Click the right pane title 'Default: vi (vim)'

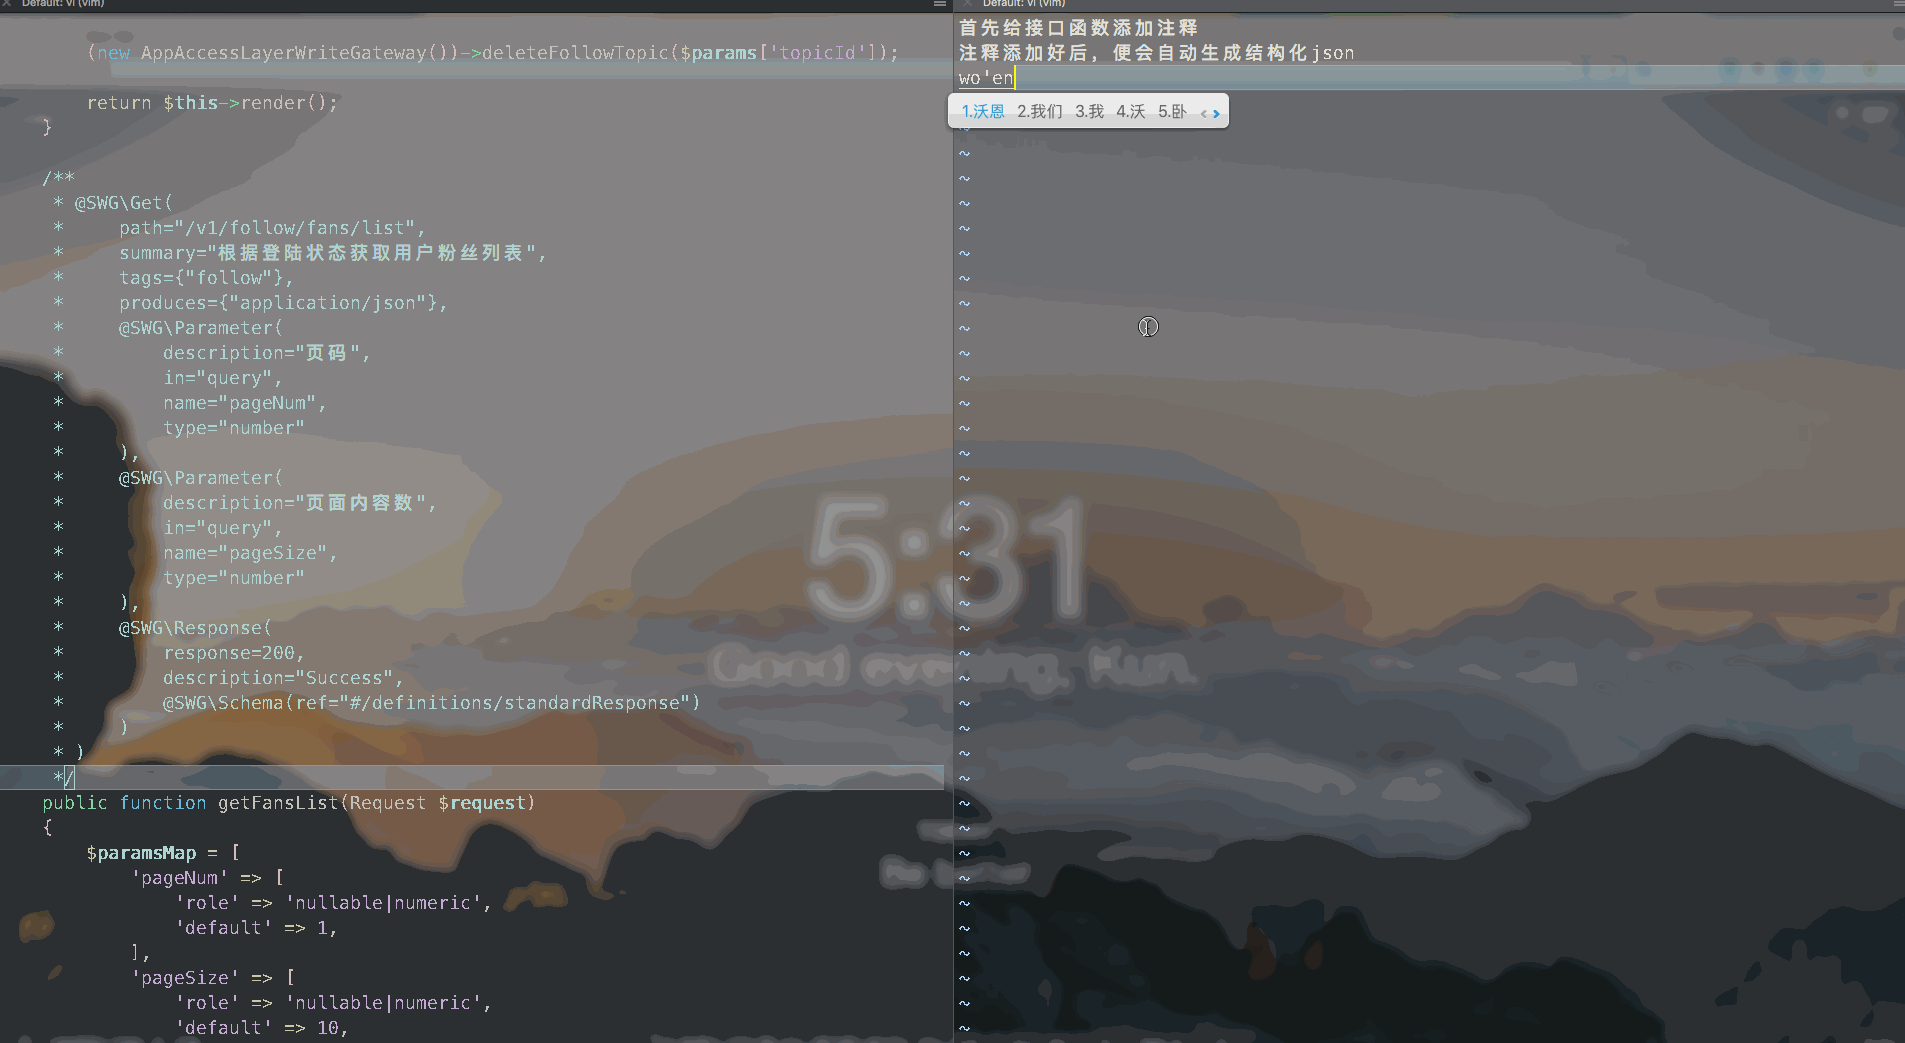pyautogui.click(x=1024, y=4)
